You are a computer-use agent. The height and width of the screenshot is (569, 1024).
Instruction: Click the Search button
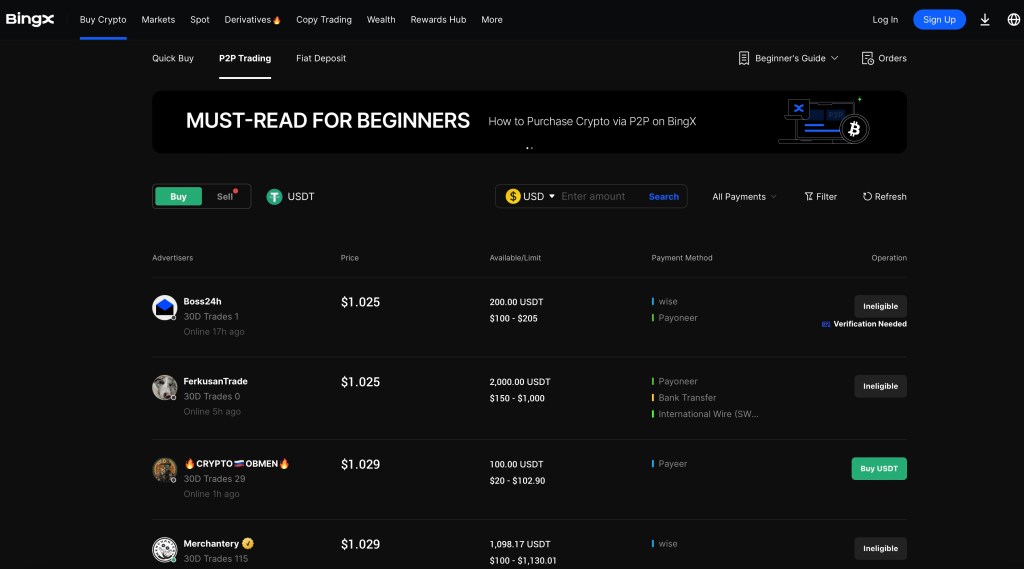pos(664,197)
